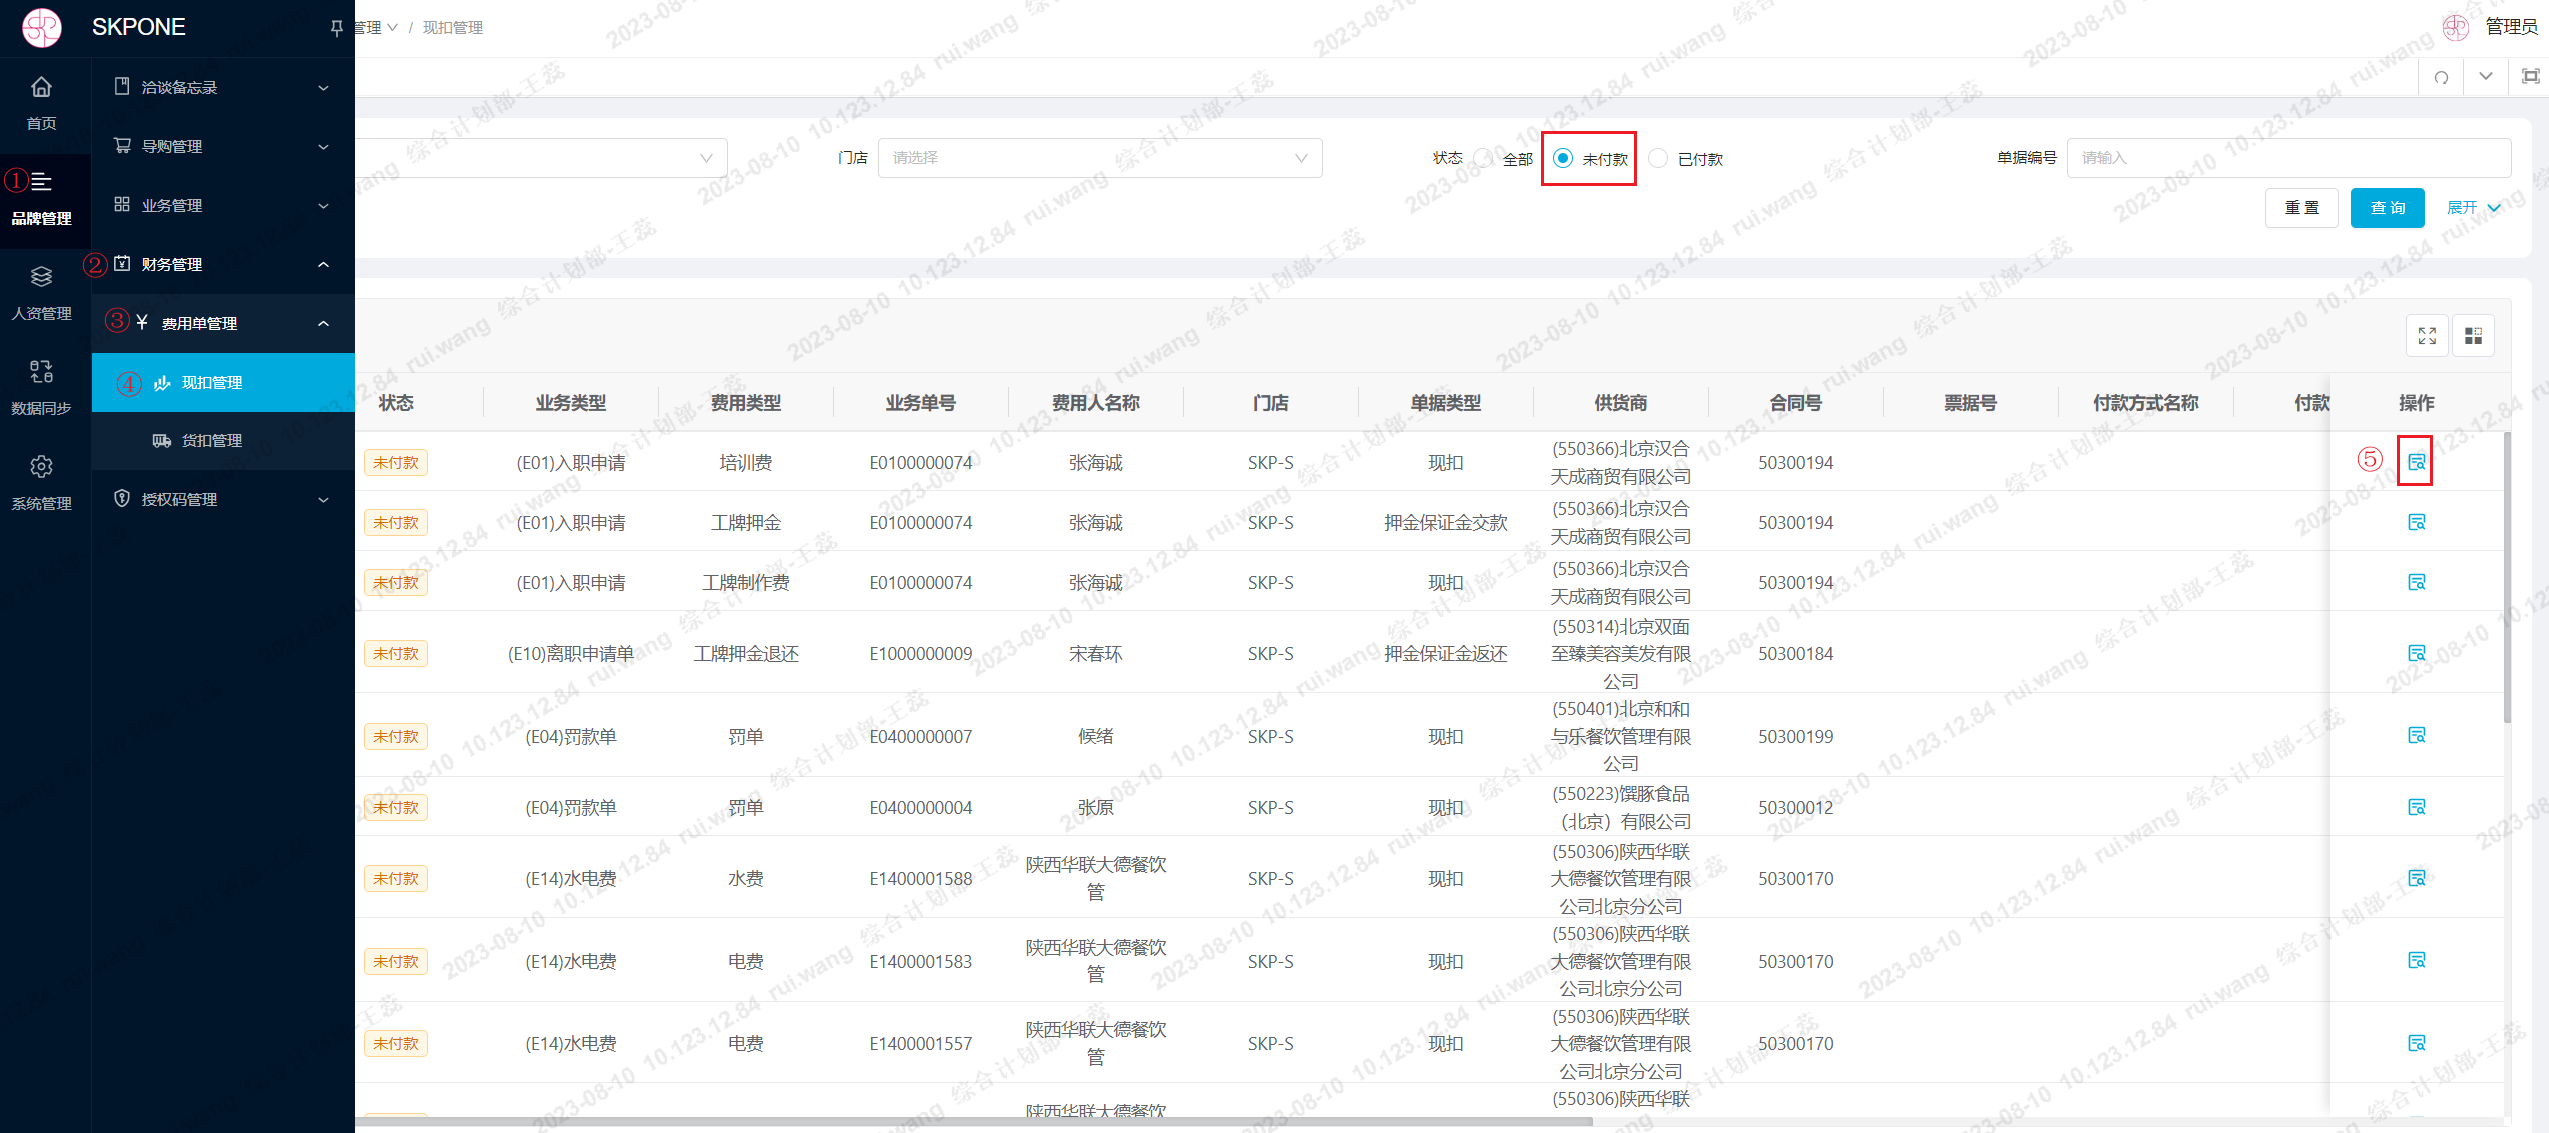Click pin icon next to SKPONE title

point(337,28)
